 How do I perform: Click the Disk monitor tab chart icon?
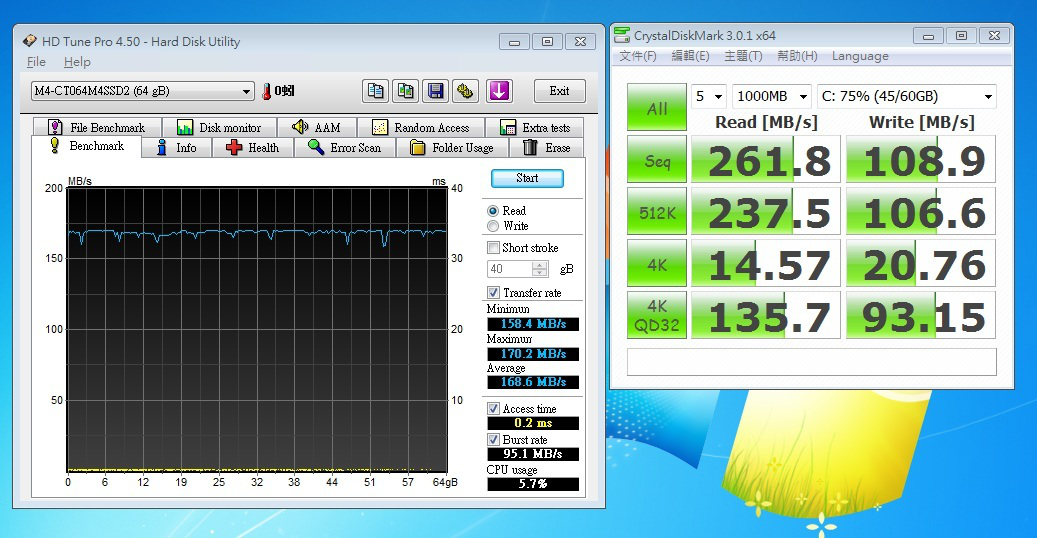point(185,127)
